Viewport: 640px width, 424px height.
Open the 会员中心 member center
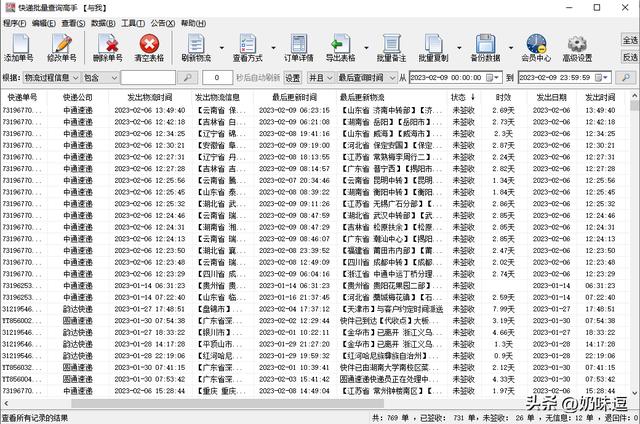(536, 48)
